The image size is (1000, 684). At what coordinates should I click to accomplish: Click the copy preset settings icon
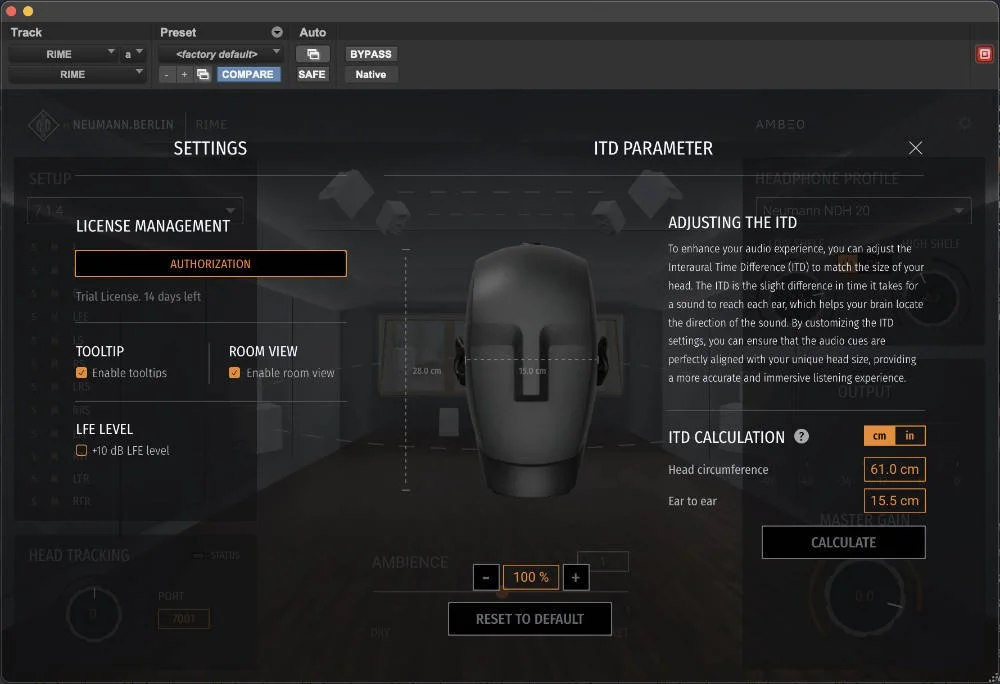click(203, 75)
